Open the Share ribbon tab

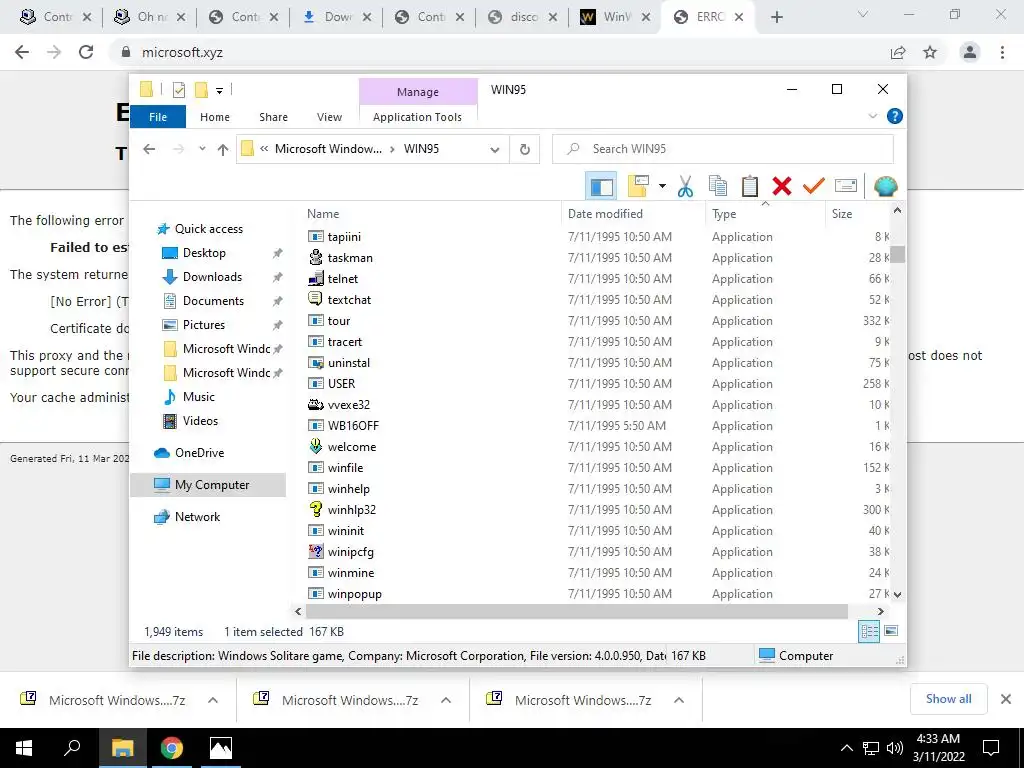pos(273,117)
